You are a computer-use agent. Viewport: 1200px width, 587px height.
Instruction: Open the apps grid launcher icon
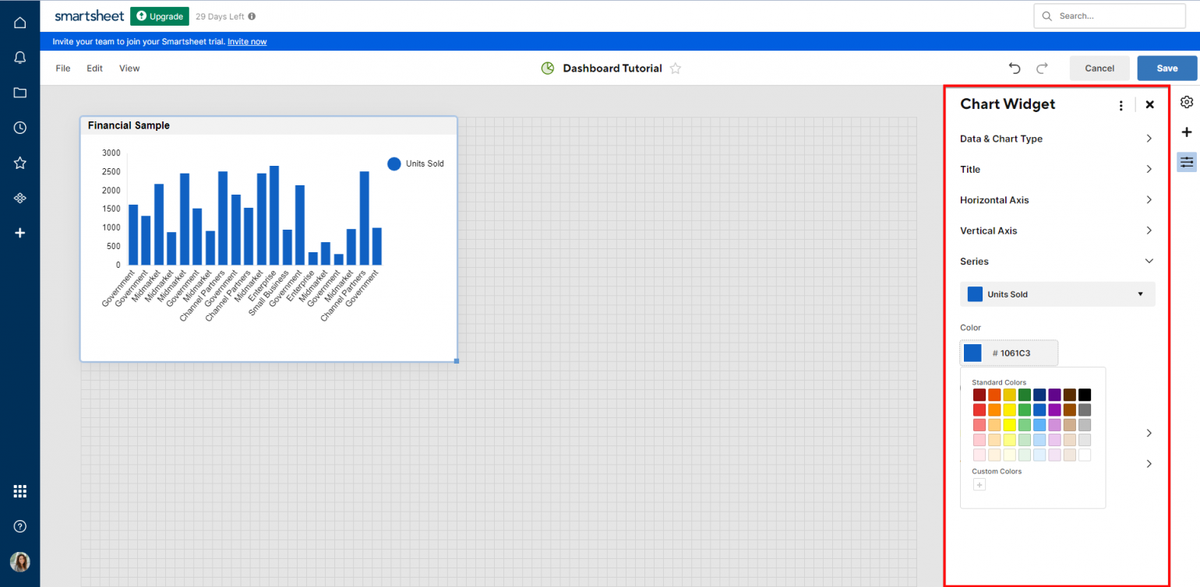point(20,490)
